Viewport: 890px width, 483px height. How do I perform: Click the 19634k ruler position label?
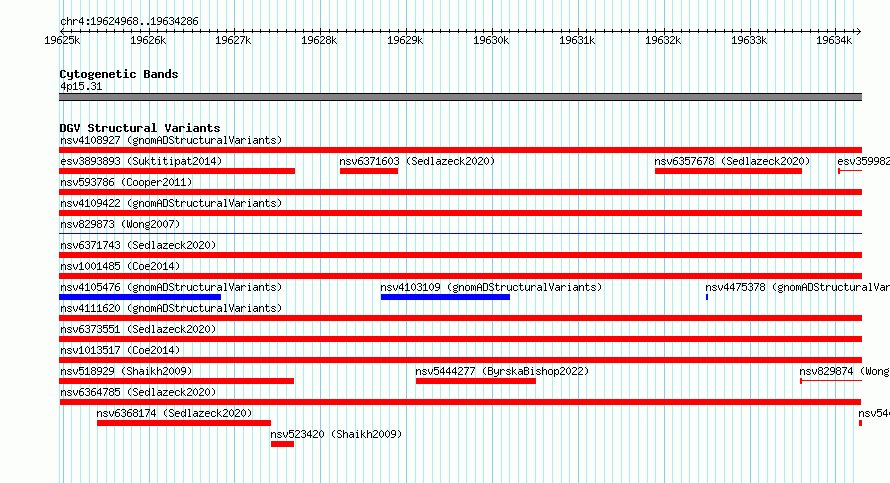pyautogui.click(x=834, y=40)
